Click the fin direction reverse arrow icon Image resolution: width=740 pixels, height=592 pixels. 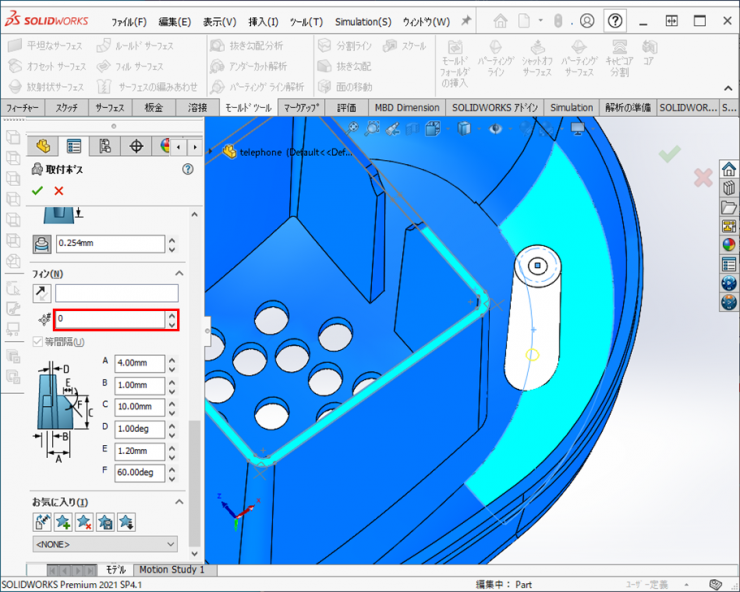click(42, 293)
